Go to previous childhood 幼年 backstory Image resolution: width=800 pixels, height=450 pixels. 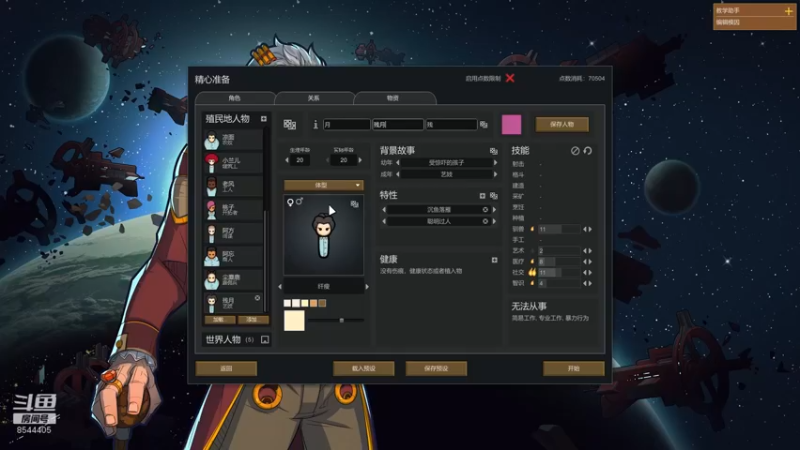pos(397,163)
